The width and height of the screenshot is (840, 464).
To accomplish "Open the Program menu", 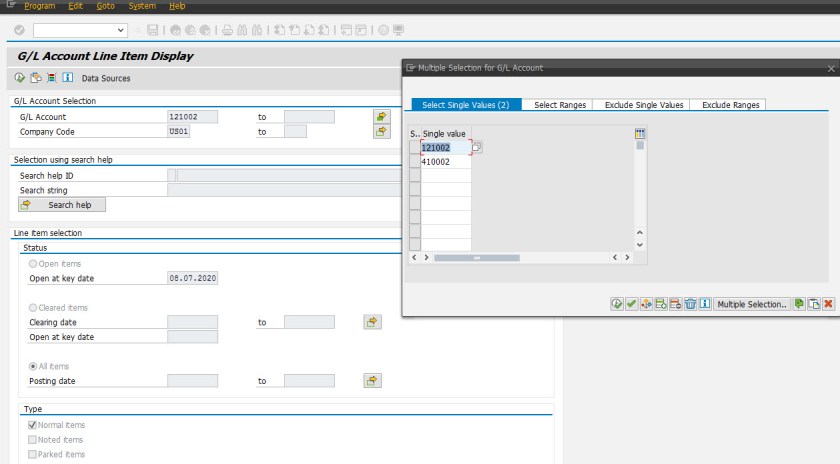I will 40,6.
